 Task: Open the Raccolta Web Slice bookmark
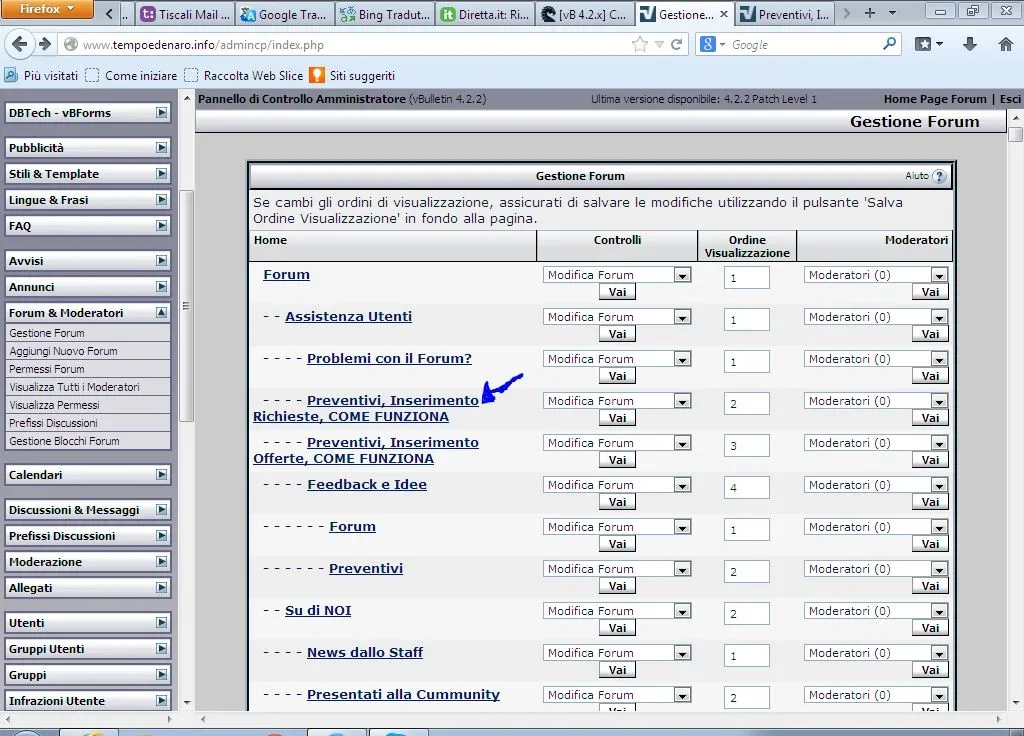coord(244,76)
